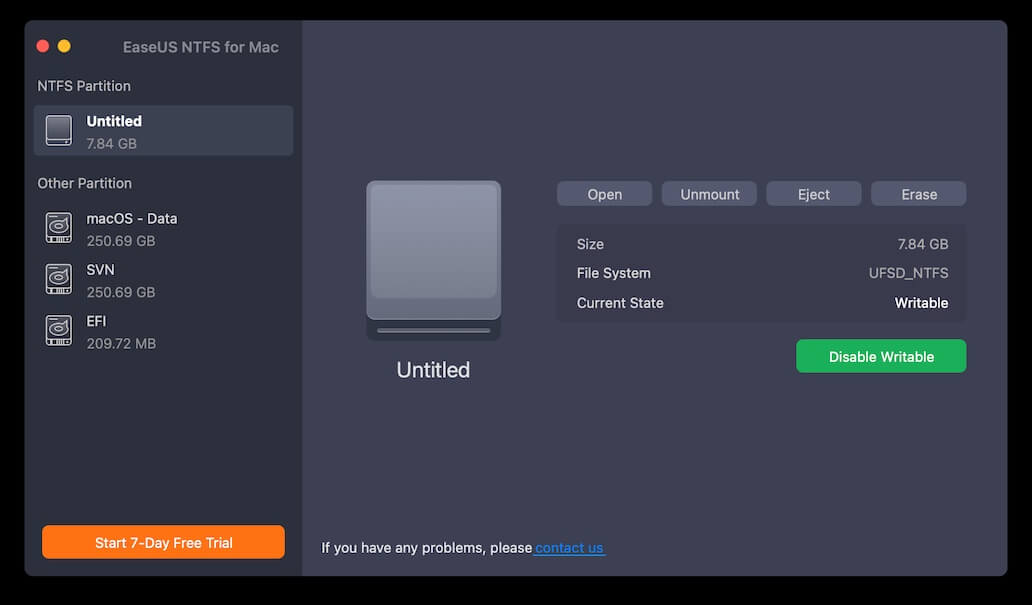Click the Other Partition section header
The height and width of the screenshot is (605, 1032).
point(84,184)
